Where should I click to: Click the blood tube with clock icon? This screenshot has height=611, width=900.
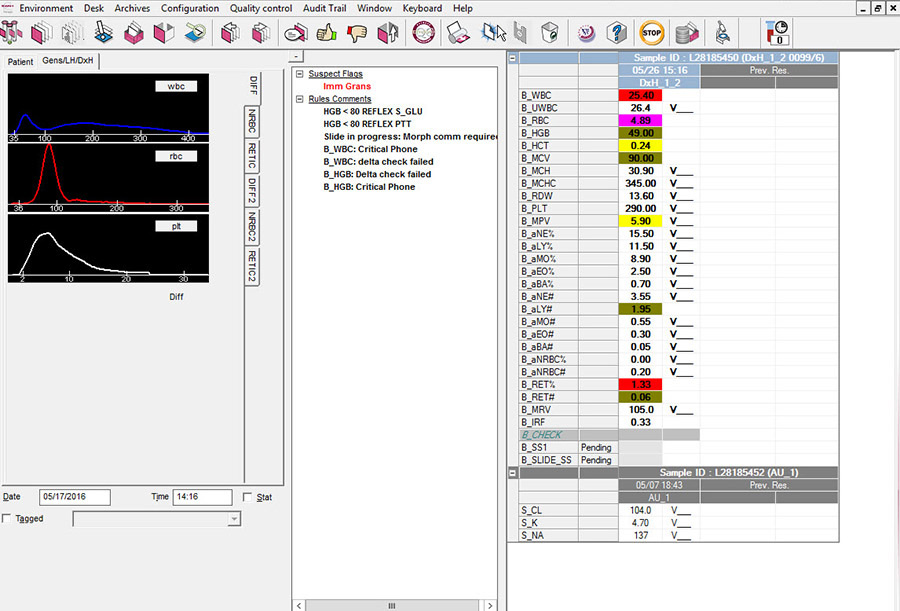[x=777, y=32]
